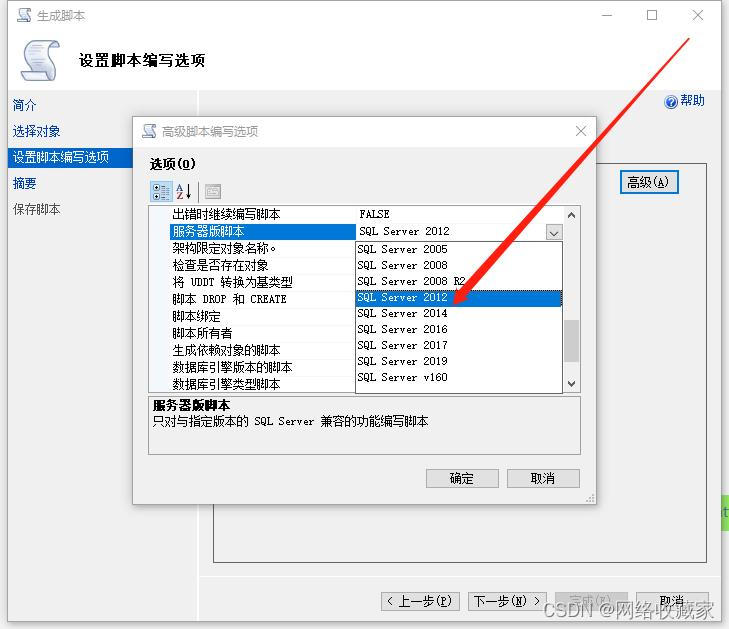Viewport: 729px width, 629px height.
Task: Select the 数据库引擎版本的脚本 property row
Action: click(263, 367)
